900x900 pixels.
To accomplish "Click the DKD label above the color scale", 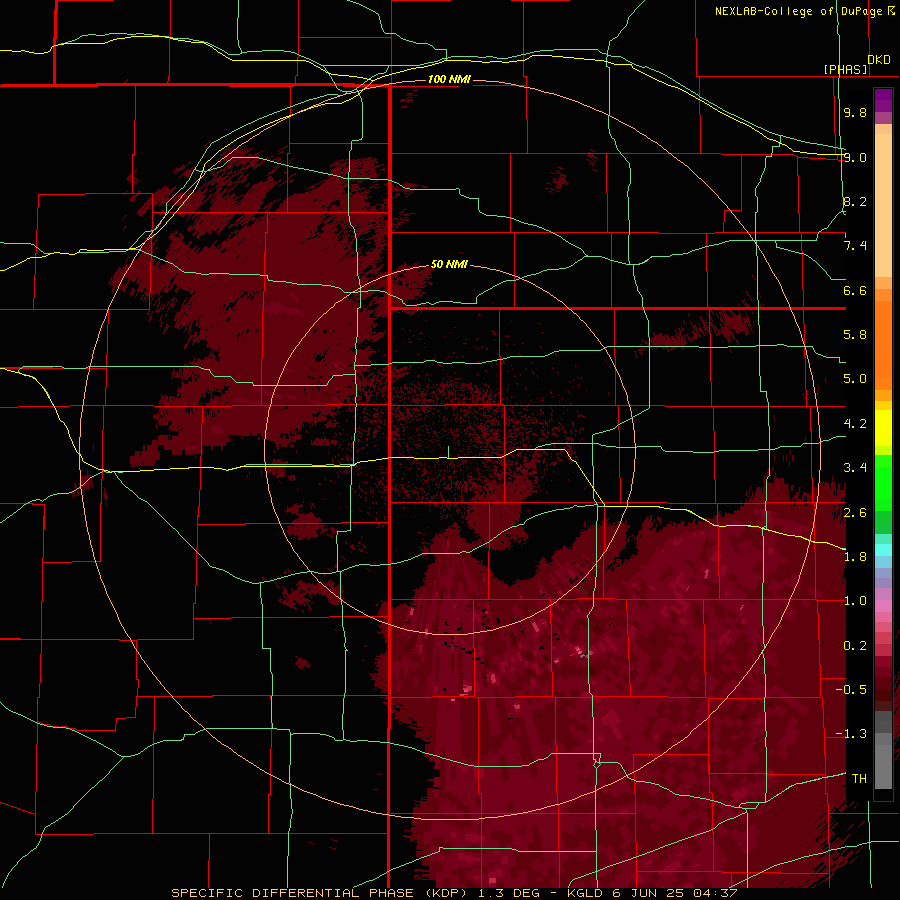I will coord(879,60).
